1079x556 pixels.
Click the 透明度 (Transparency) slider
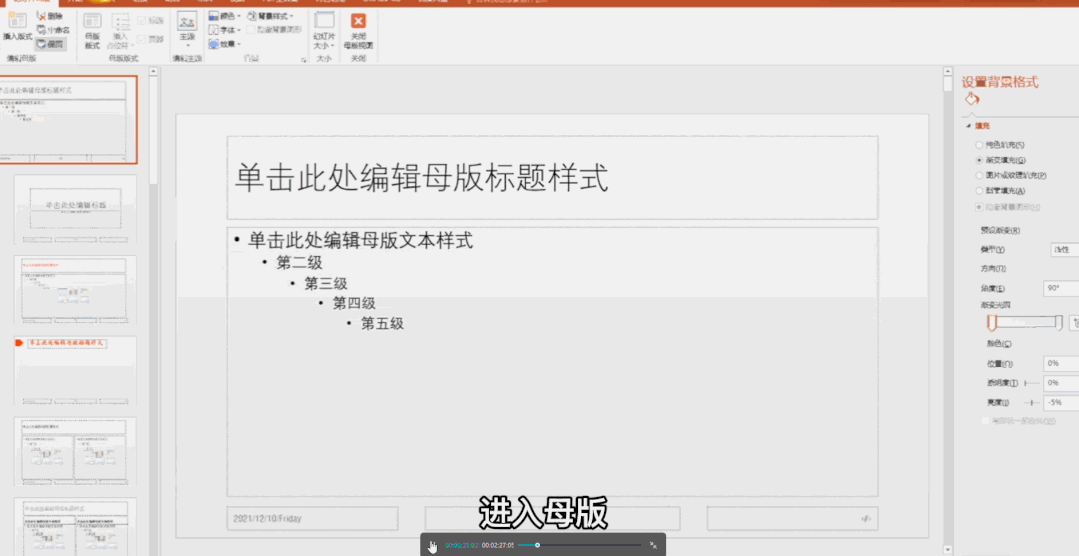pos(1032,383)
